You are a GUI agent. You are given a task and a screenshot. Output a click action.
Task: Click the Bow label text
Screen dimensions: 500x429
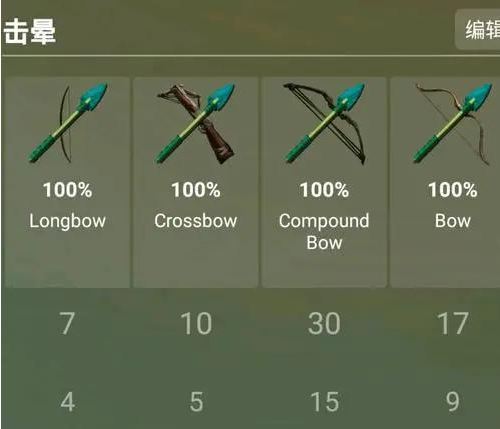coord(453,221)
